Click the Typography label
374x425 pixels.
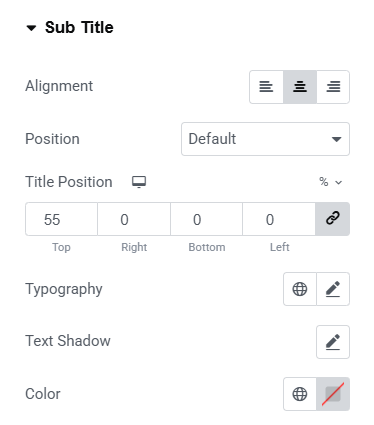(x=64, y=289)
